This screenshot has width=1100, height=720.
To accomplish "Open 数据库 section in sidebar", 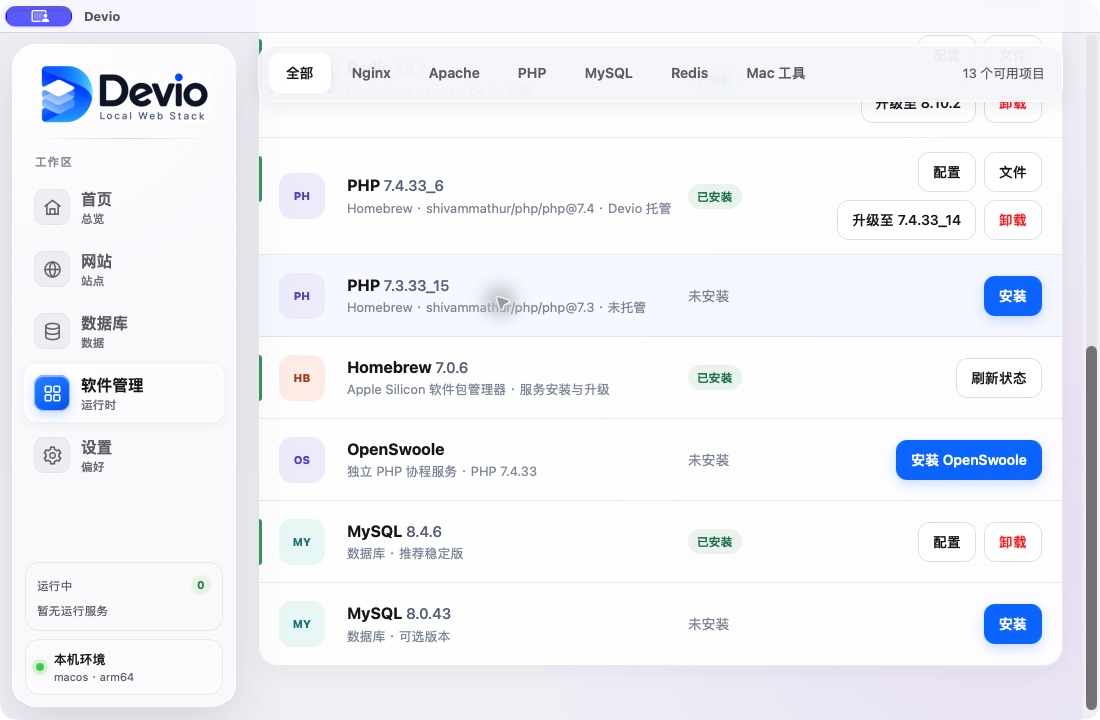I will [124, 331].
